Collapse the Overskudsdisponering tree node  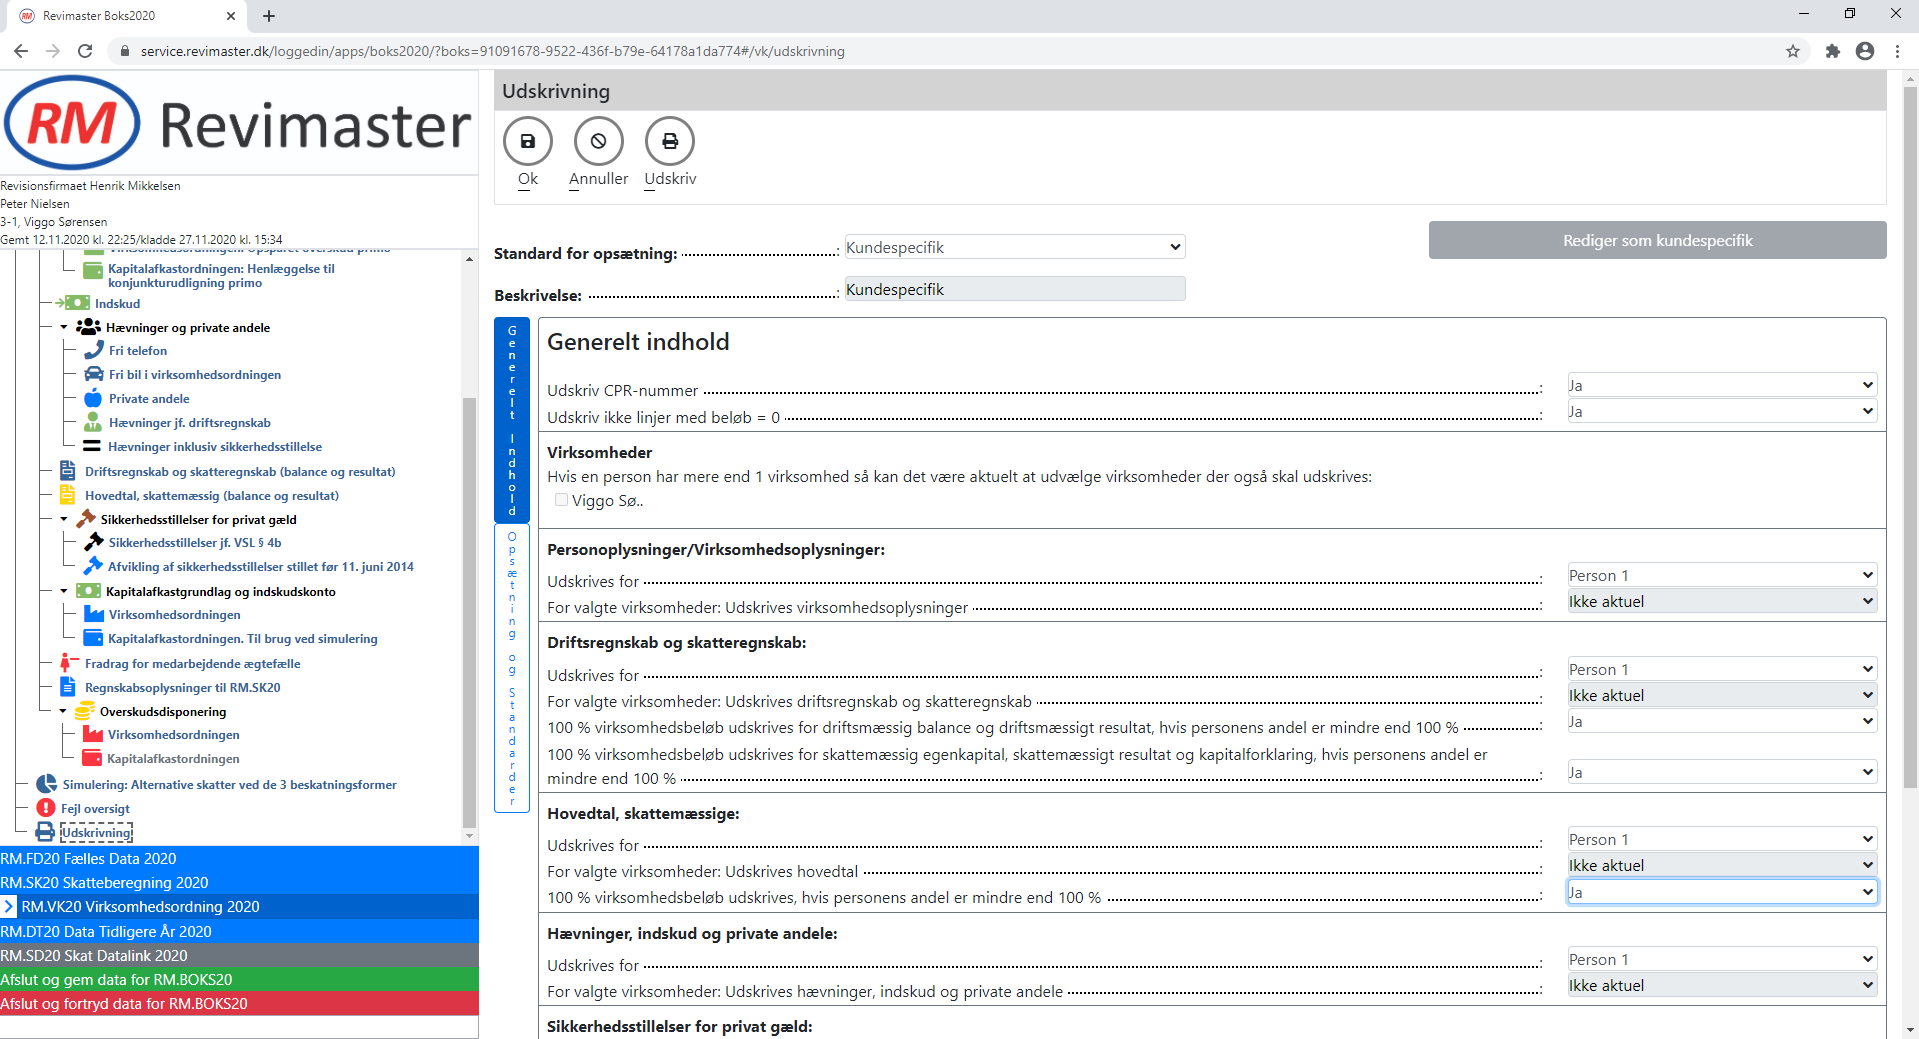[65, 711]
